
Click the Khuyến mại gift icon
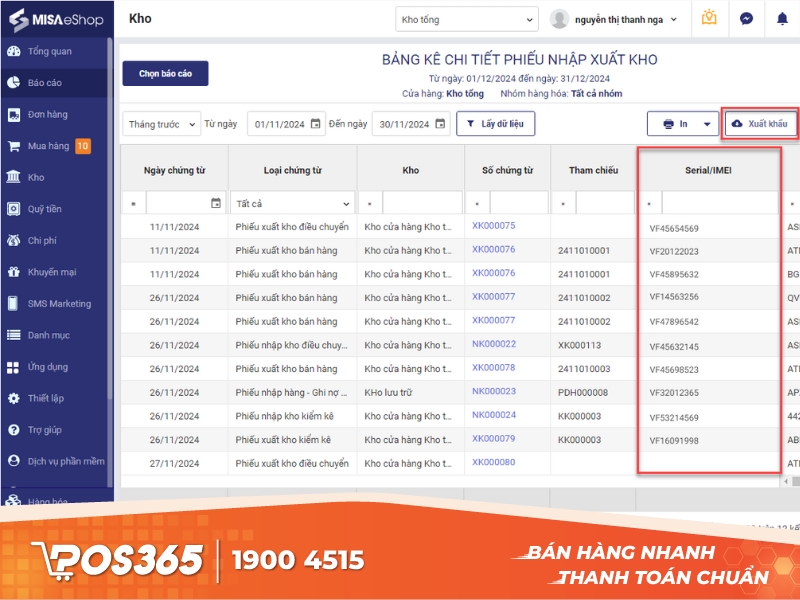(x=14, y=272)
